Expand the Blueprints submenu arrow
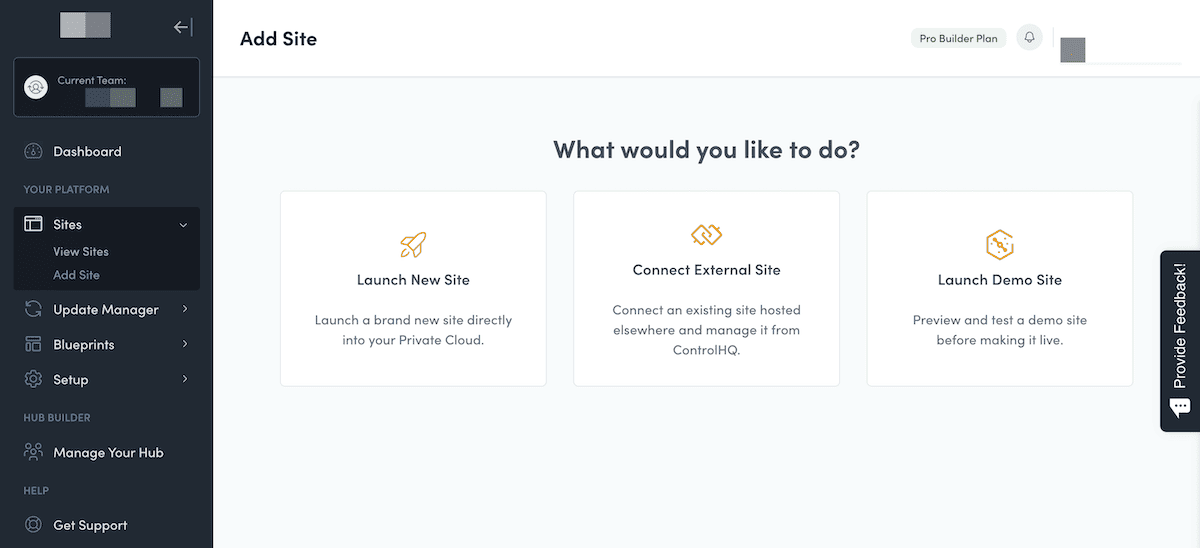The height and width of the screenshot is (548, 1200). (185, 345)
